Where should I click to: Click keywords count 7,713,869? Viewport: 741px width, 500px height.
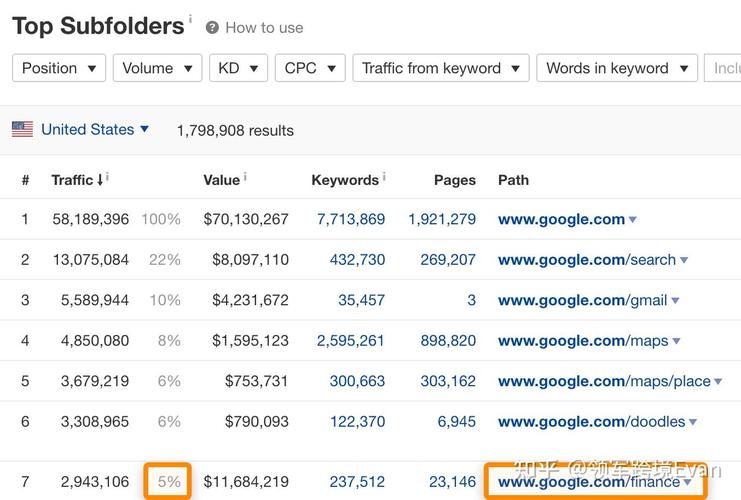tap(351, 219)
